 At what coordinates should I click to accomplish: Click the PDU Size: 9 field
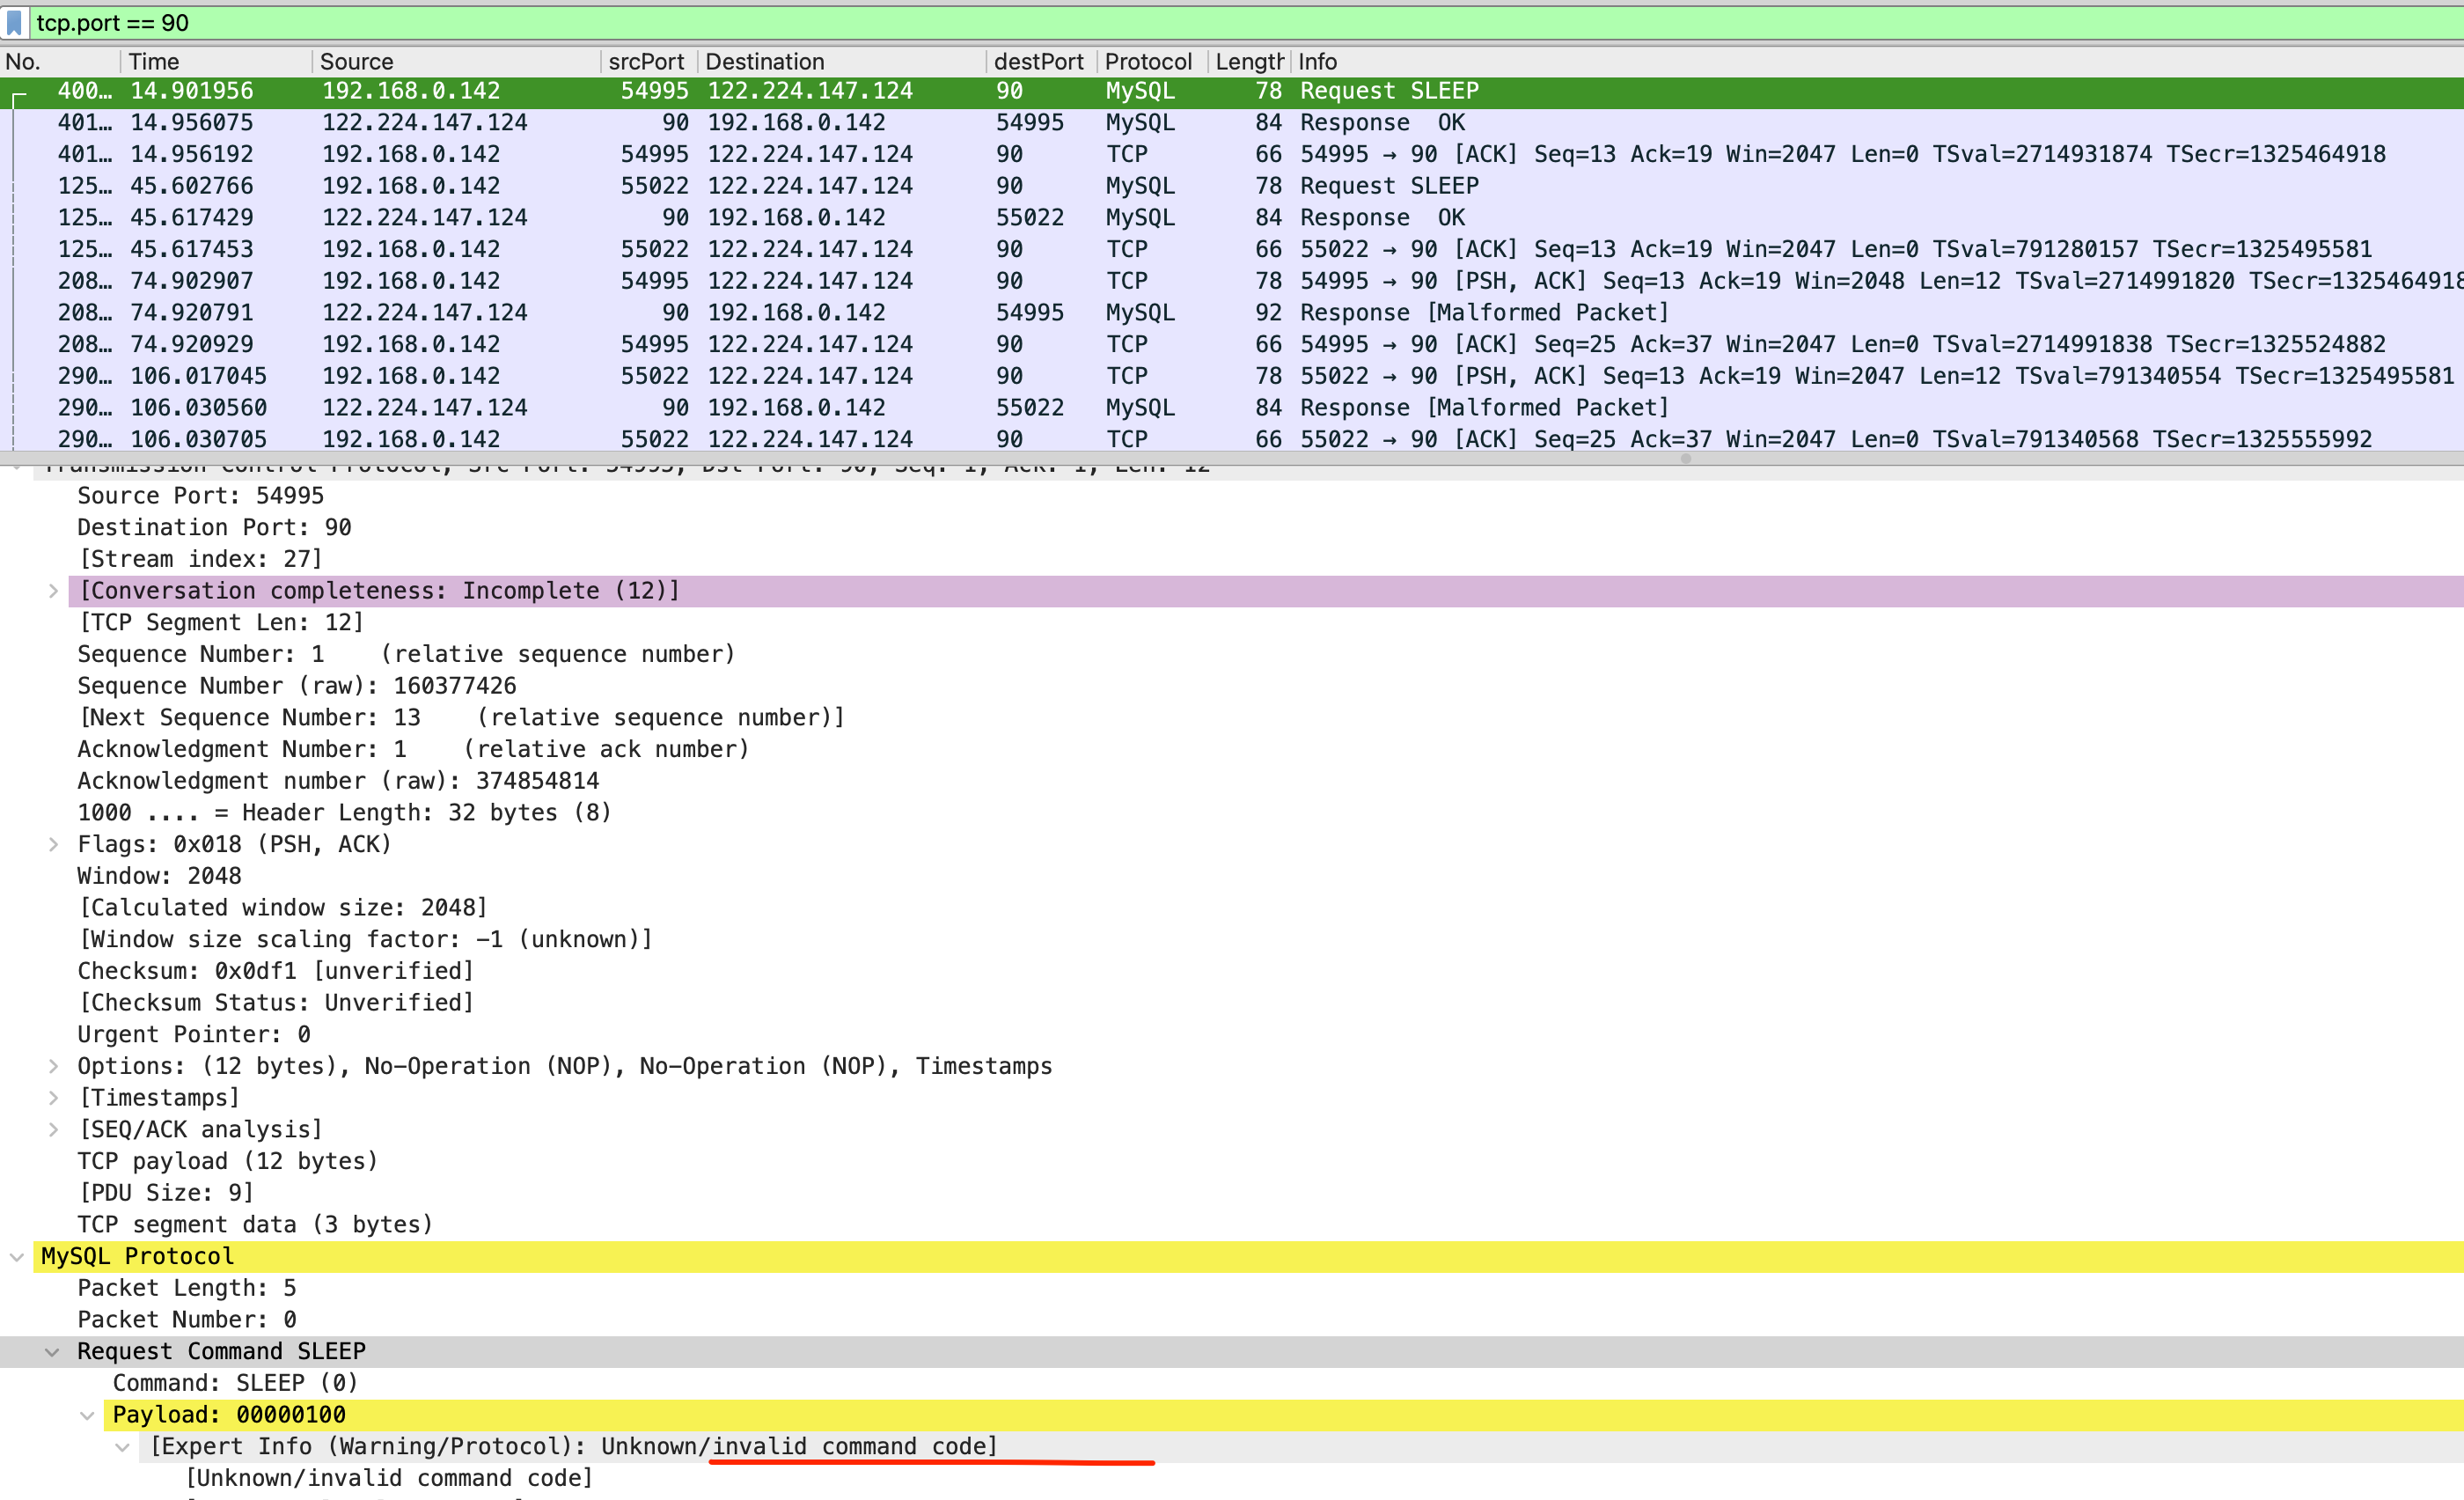coord(166,1193)
